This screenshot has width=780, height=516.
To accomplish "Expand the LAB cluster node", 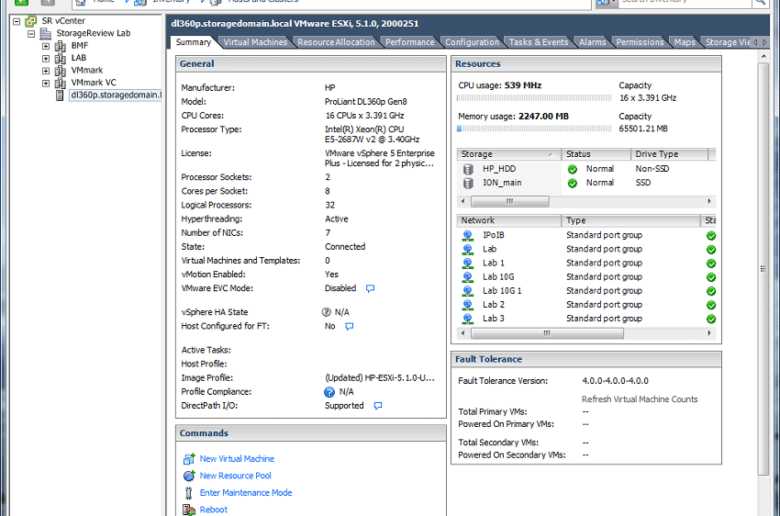I will pos(46,58).
